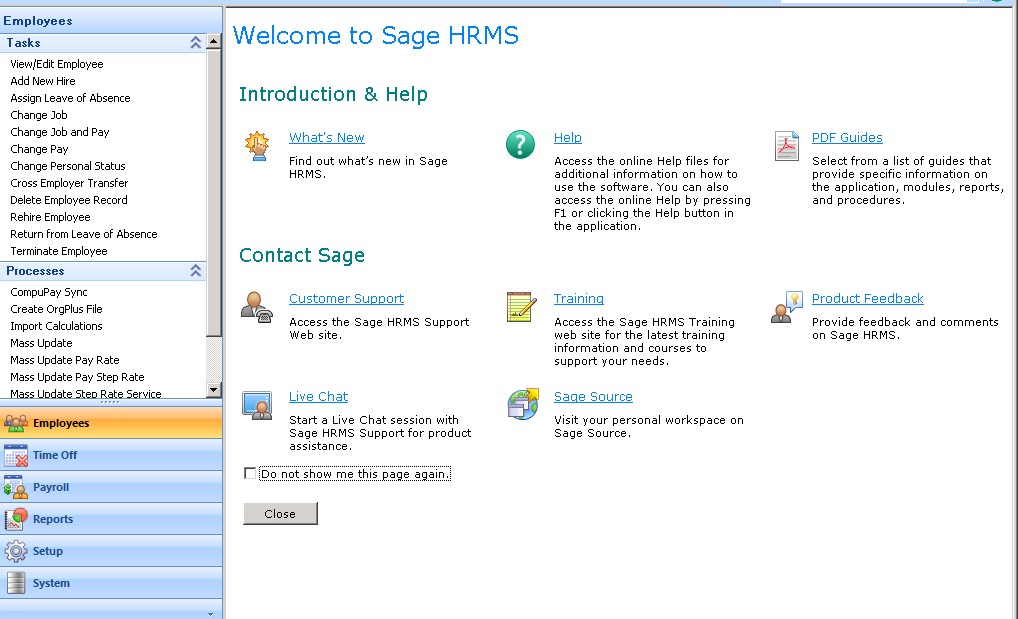Run the Create OrgPlus File process
The width and height of the screenshot is (1018, 619).
pos(56,309)
